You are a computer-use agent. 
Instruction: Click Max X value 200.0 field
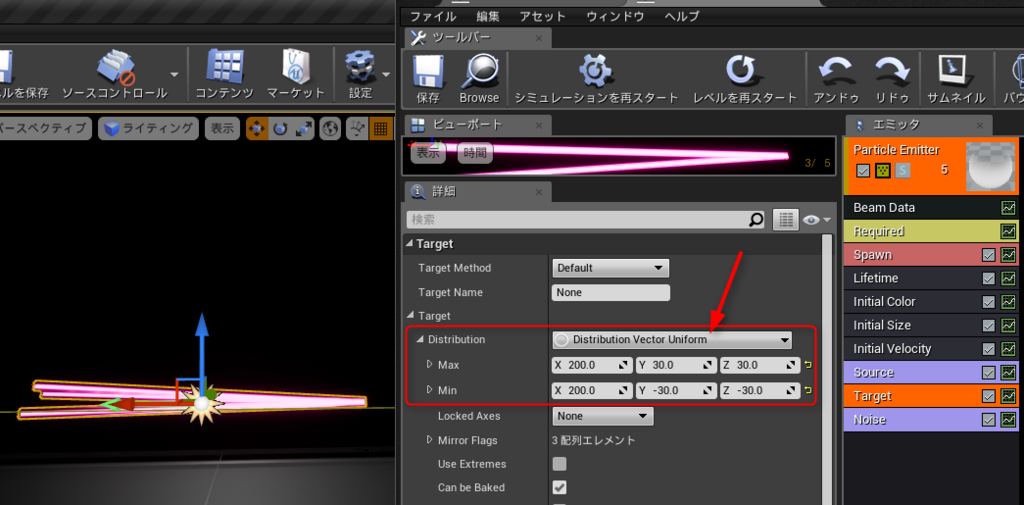click(592, 365)
